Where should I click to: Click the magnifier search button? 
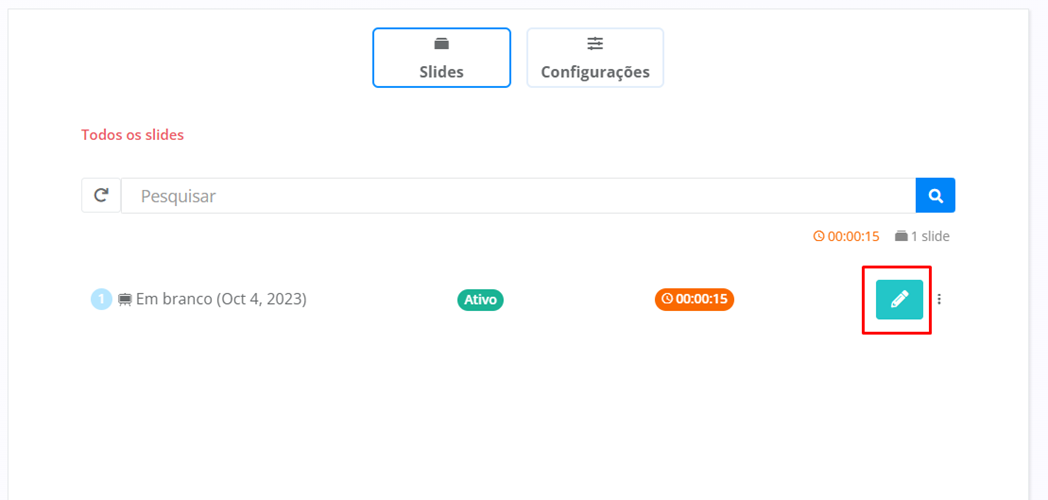tap(935, 196)
